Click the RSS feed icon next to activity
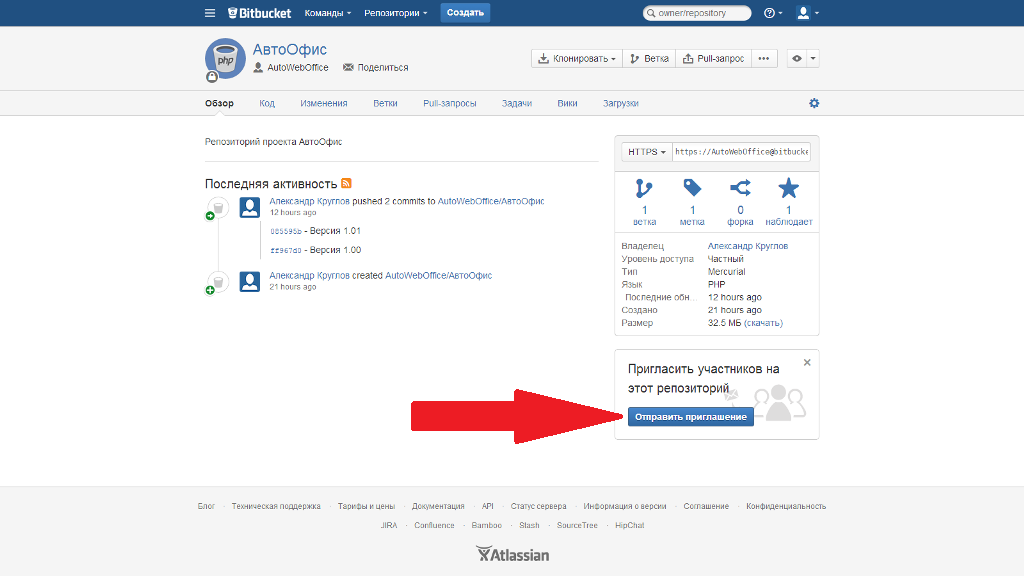This screenshot has height=576, width=1024. click(x=345, y=182)
